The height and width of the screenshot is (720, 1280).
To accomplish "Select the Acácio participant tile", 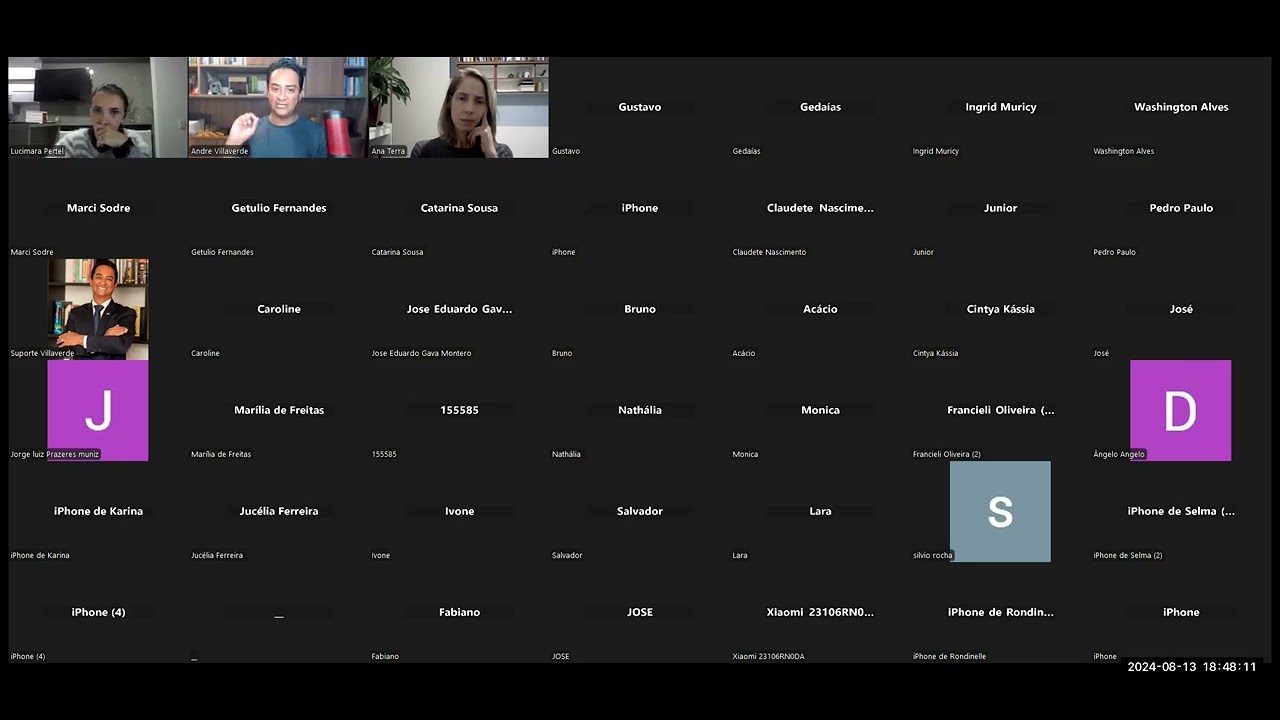I will tap(820, 309).
